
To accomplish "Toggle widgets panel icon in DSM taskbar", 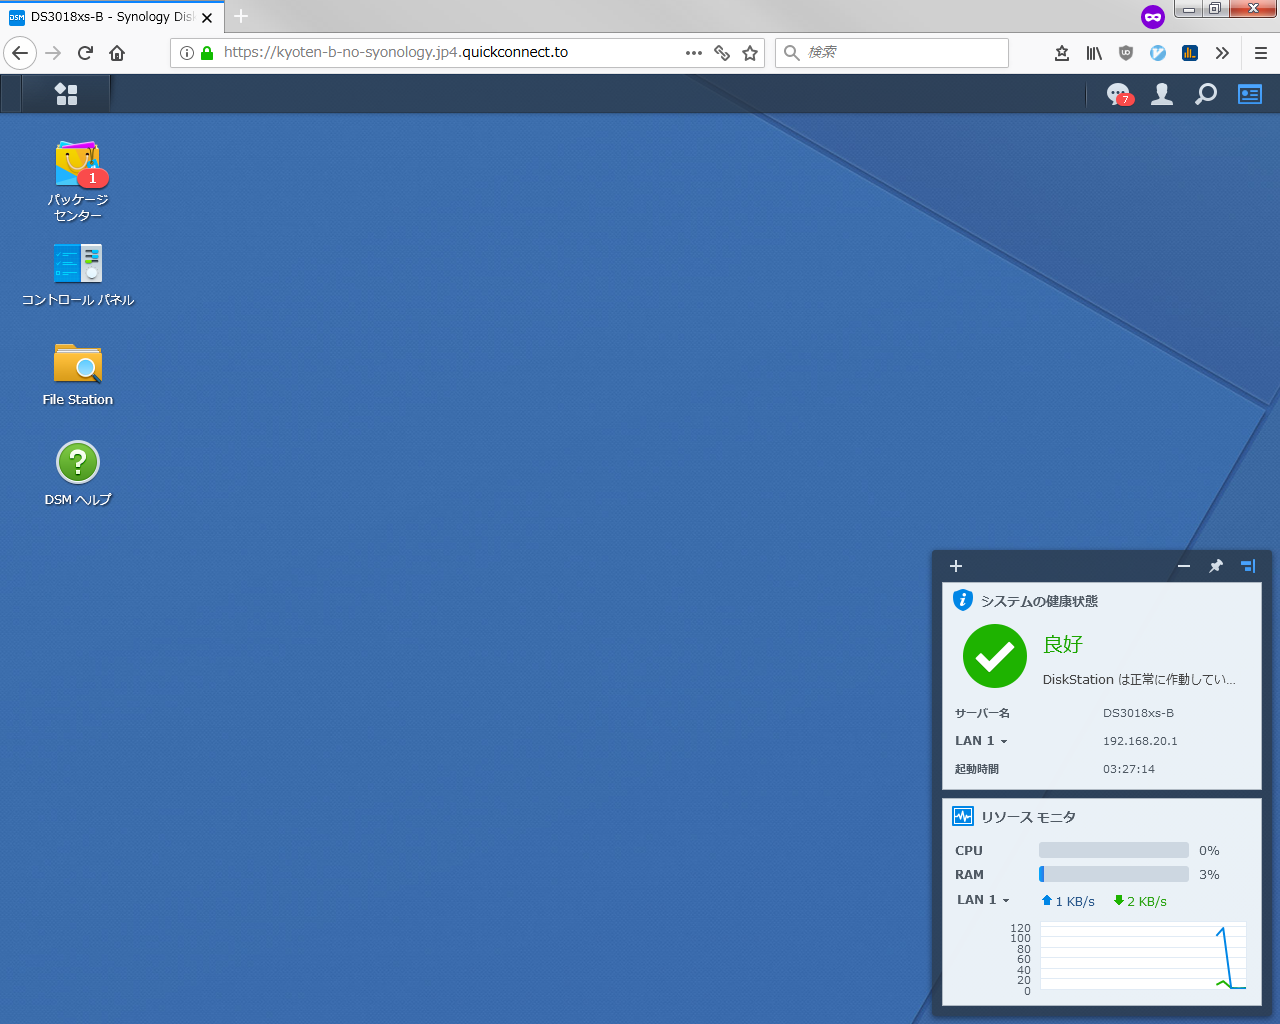I will coord(1250,94).
